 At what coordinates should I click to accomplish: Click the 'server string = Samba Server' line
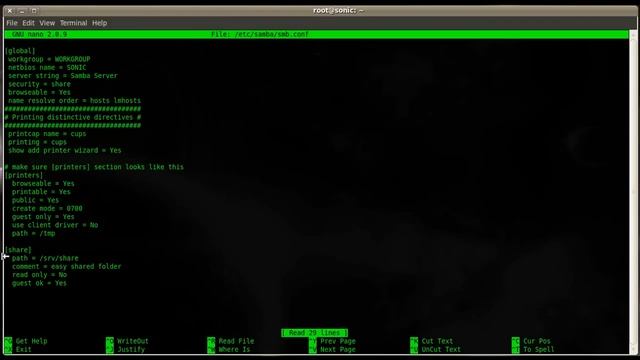click(63, 76)
